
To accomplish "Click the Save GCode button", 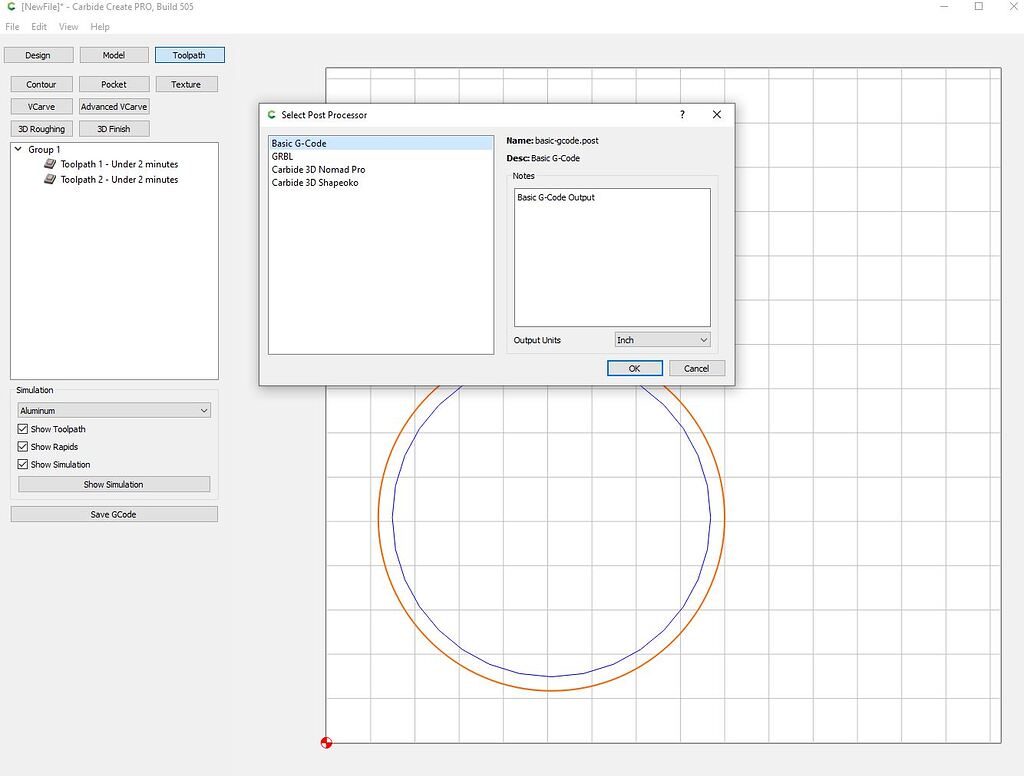I will pyautogui.click(x=113, y=514).
